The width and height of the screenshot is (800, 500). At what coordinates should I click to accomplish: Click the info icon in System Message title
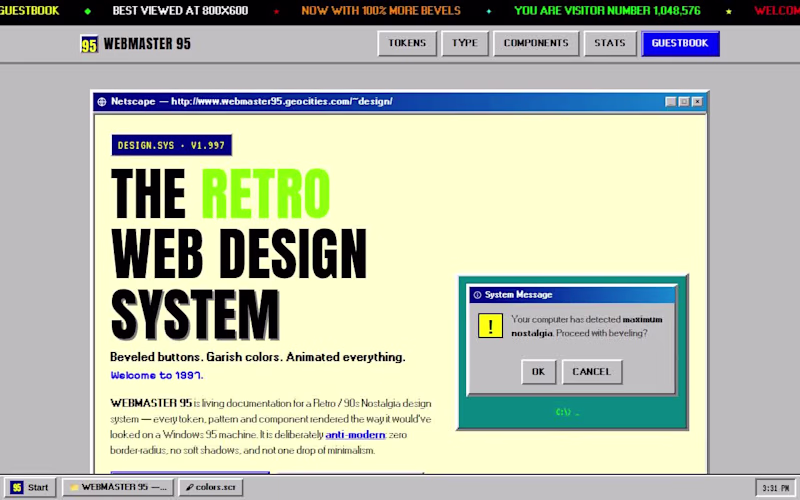(x=477, y=295)
